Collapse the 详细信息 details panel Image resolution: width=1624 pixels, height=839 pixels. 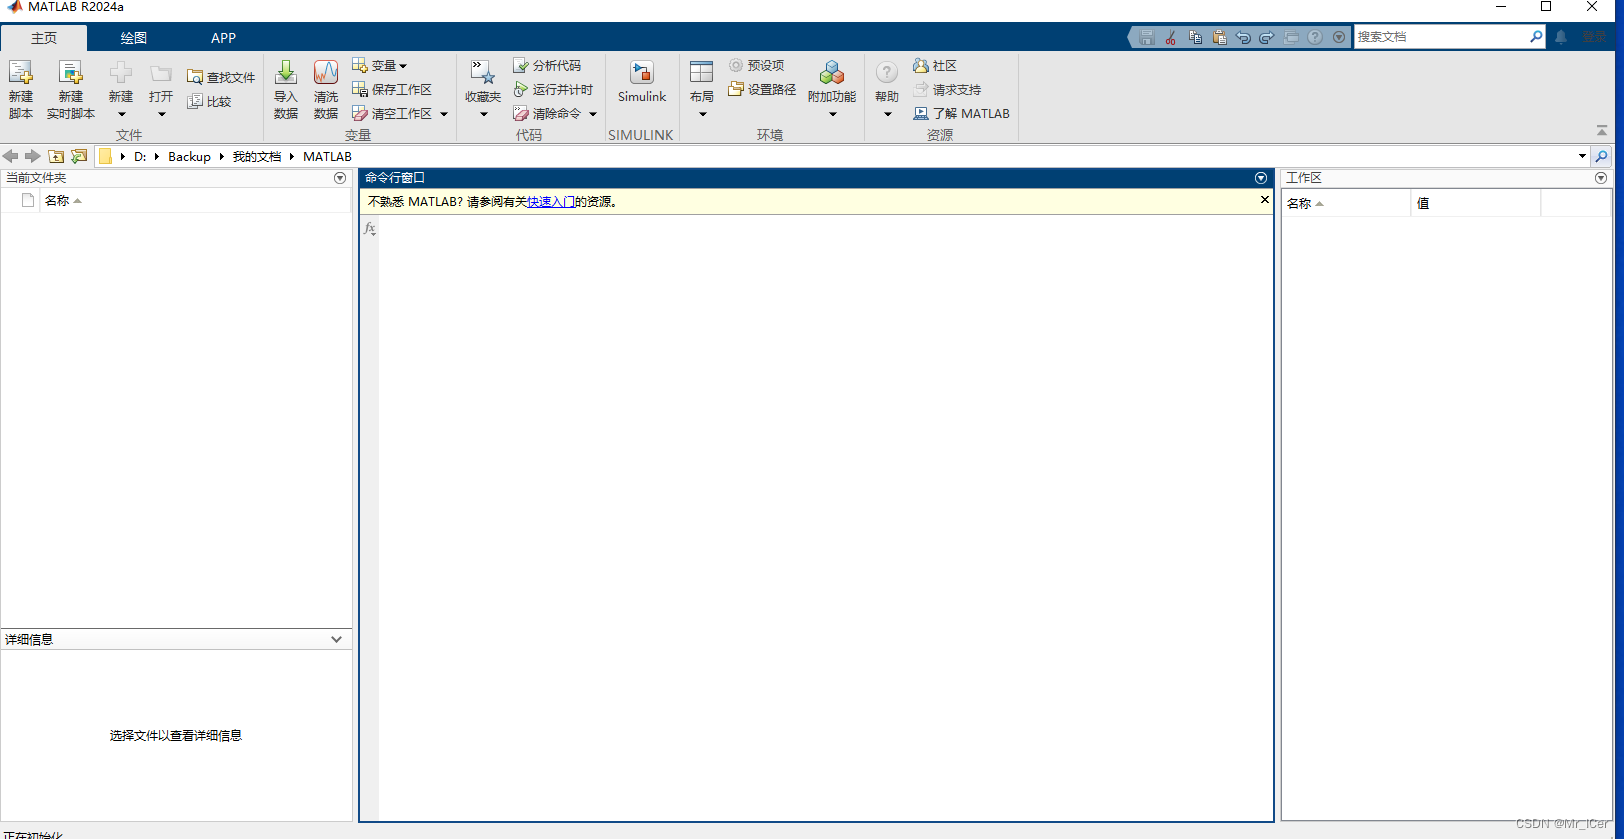tap(336, 639)
